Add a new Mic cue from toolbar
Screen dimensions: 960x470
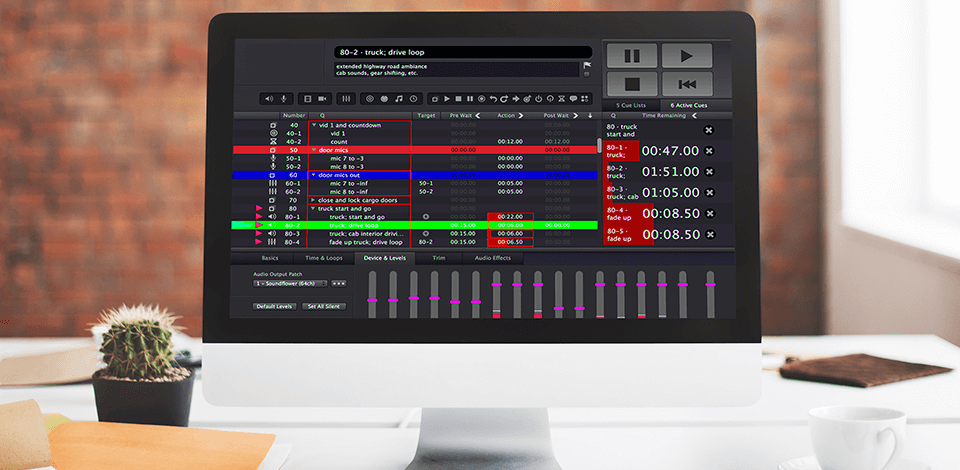coord(284,98)
